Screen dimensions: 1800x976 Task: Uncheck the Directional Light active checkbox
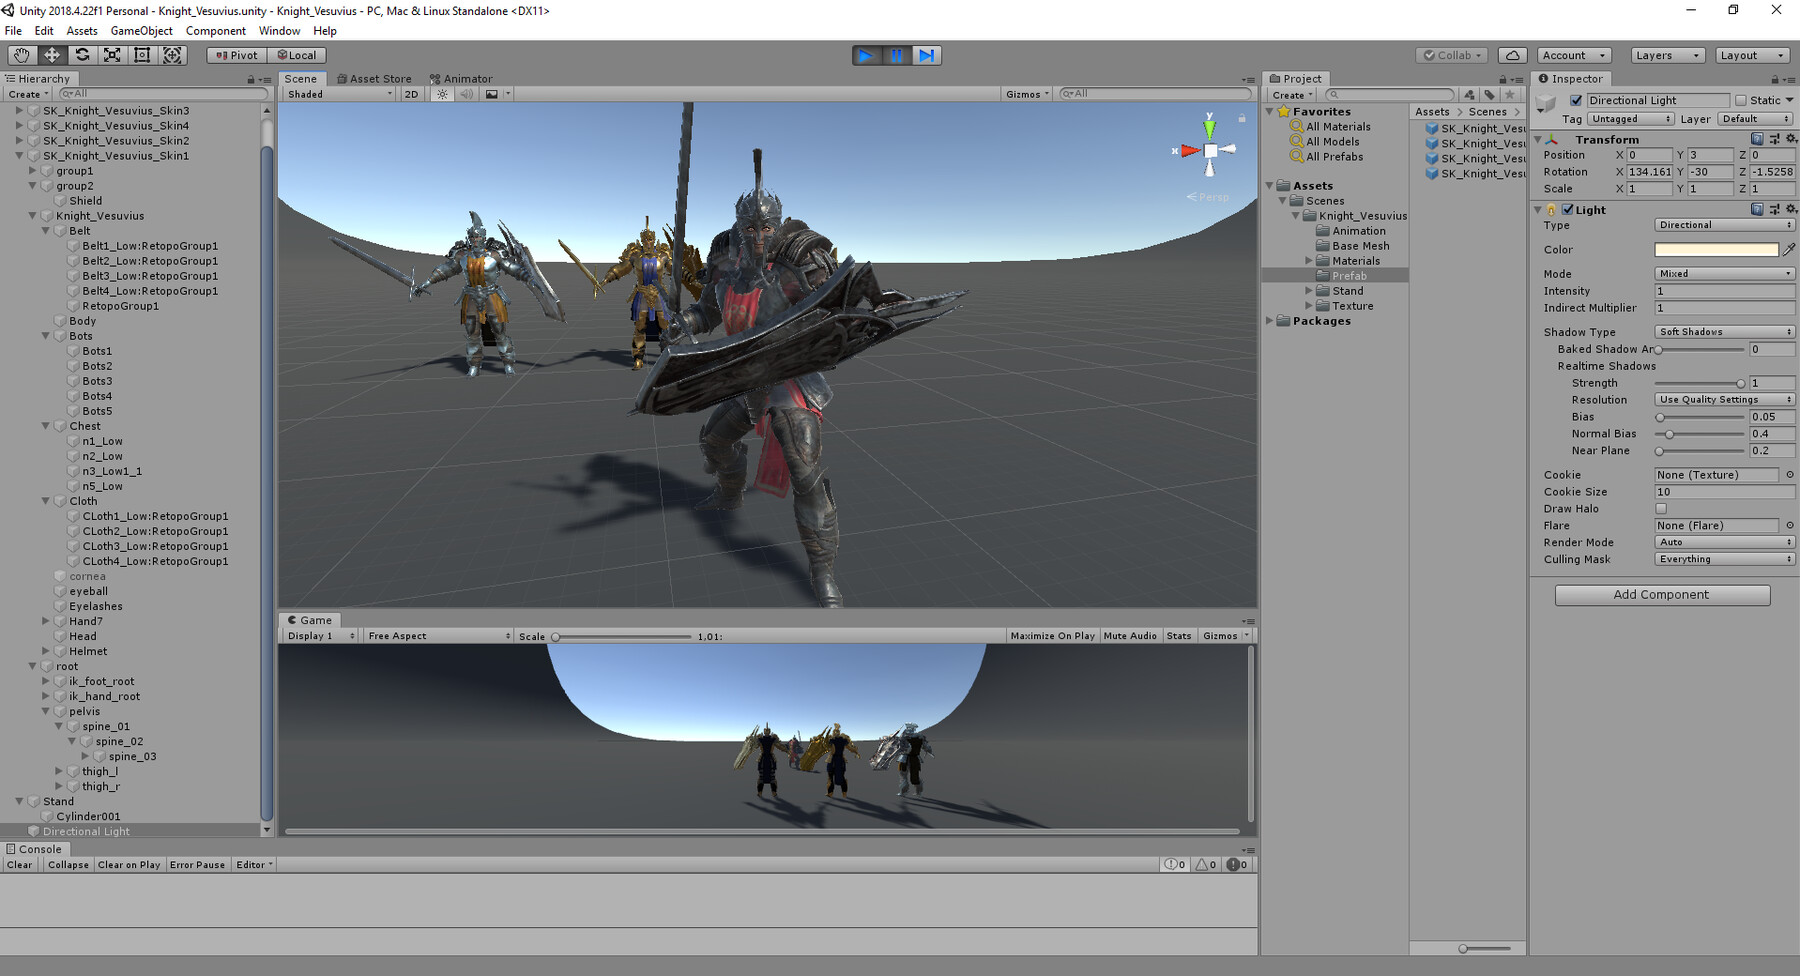tap(1576, 100)
